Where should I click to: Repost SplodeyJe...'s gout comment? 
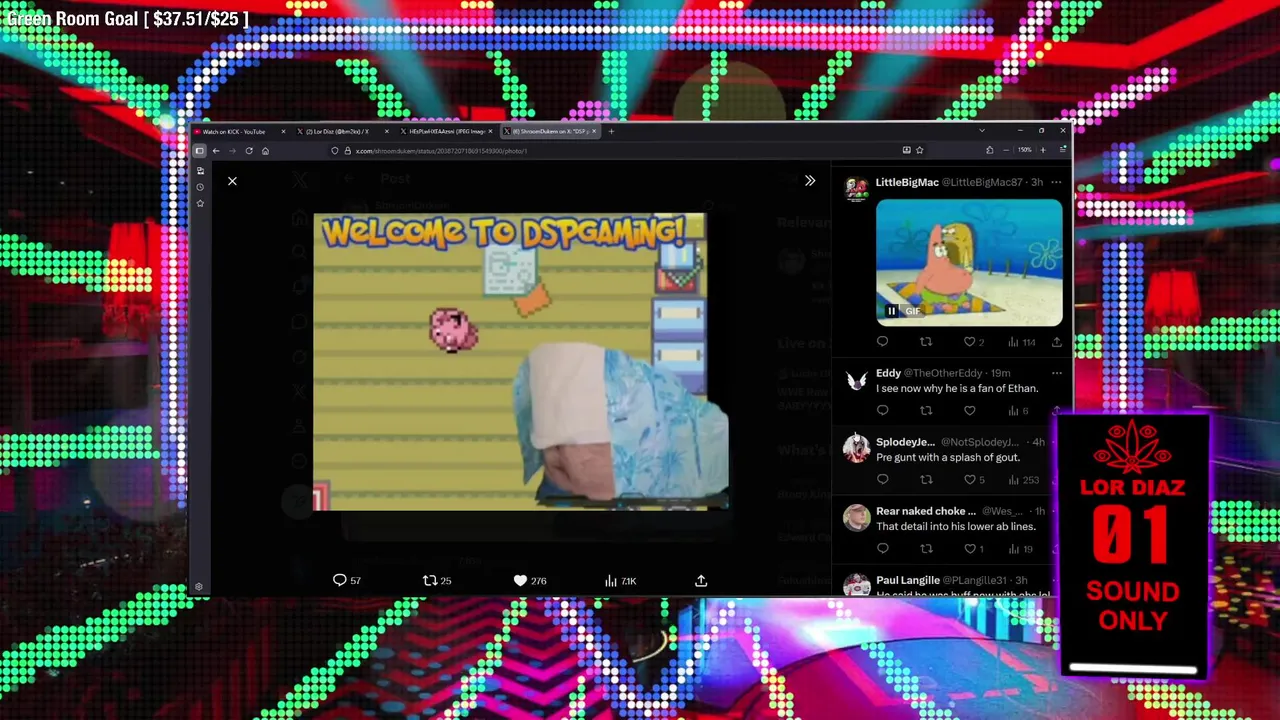click(x=926, y=479)
